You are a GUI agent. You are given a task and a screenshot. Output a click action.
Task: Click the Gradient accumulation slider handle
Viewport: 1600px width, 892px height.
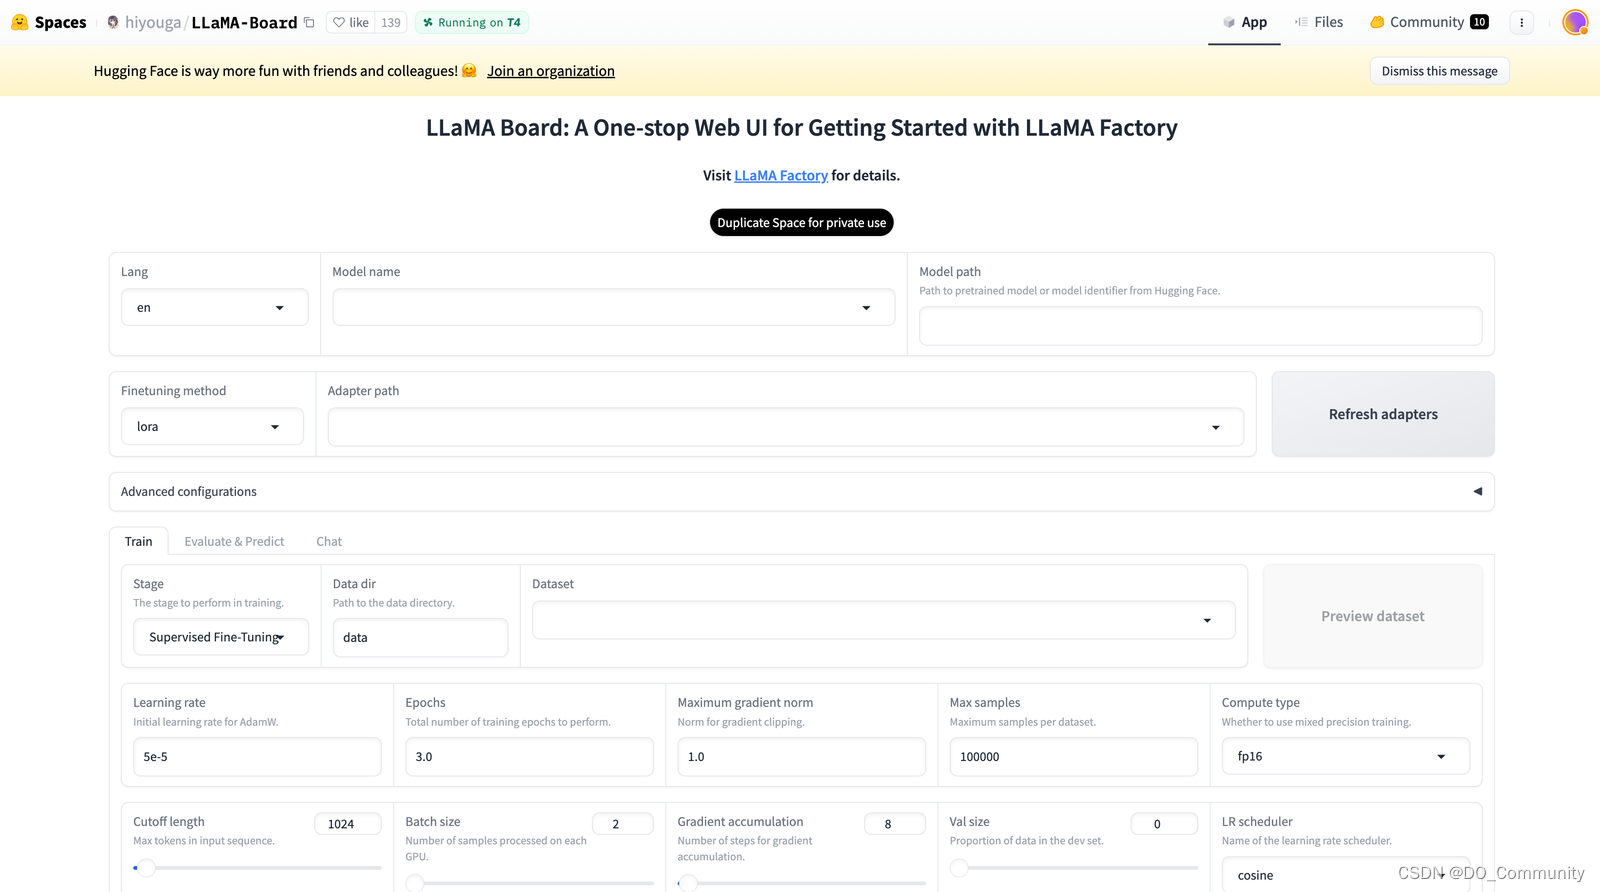(x=688, y=884)
